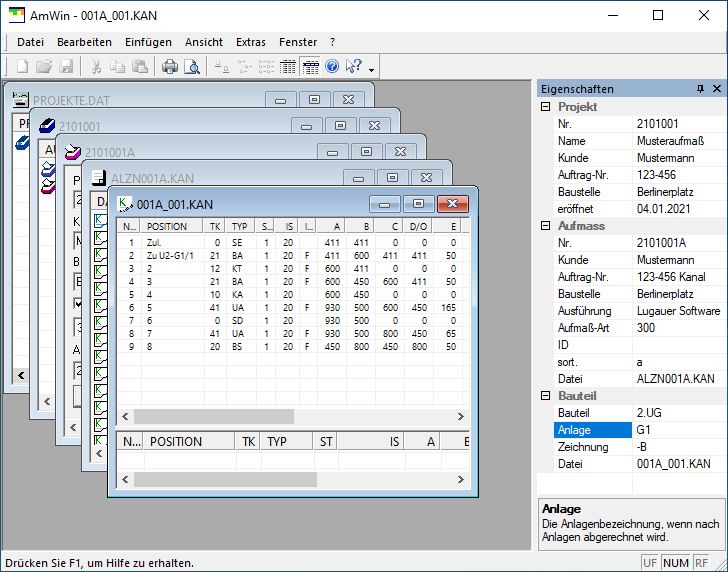Open Print Preview from the toolbar
Image resolution: width=728 pixels, height=572 pixels.
(x=192, y=66)
